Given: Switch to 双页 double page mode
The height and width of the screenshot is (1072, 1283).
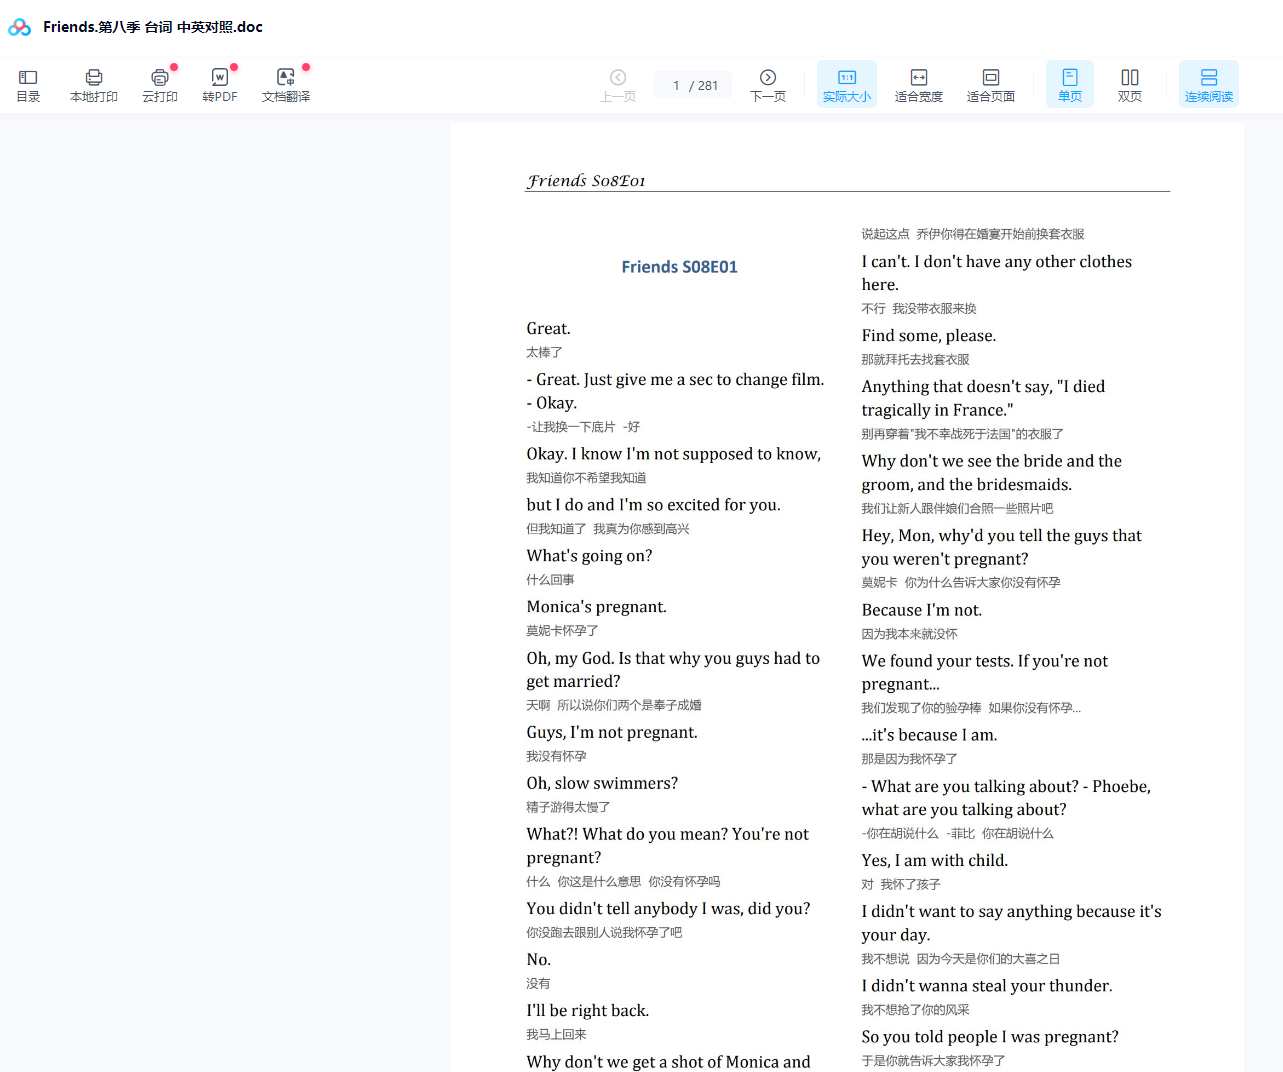Looking at the screenshot, I should point(1129,85).
